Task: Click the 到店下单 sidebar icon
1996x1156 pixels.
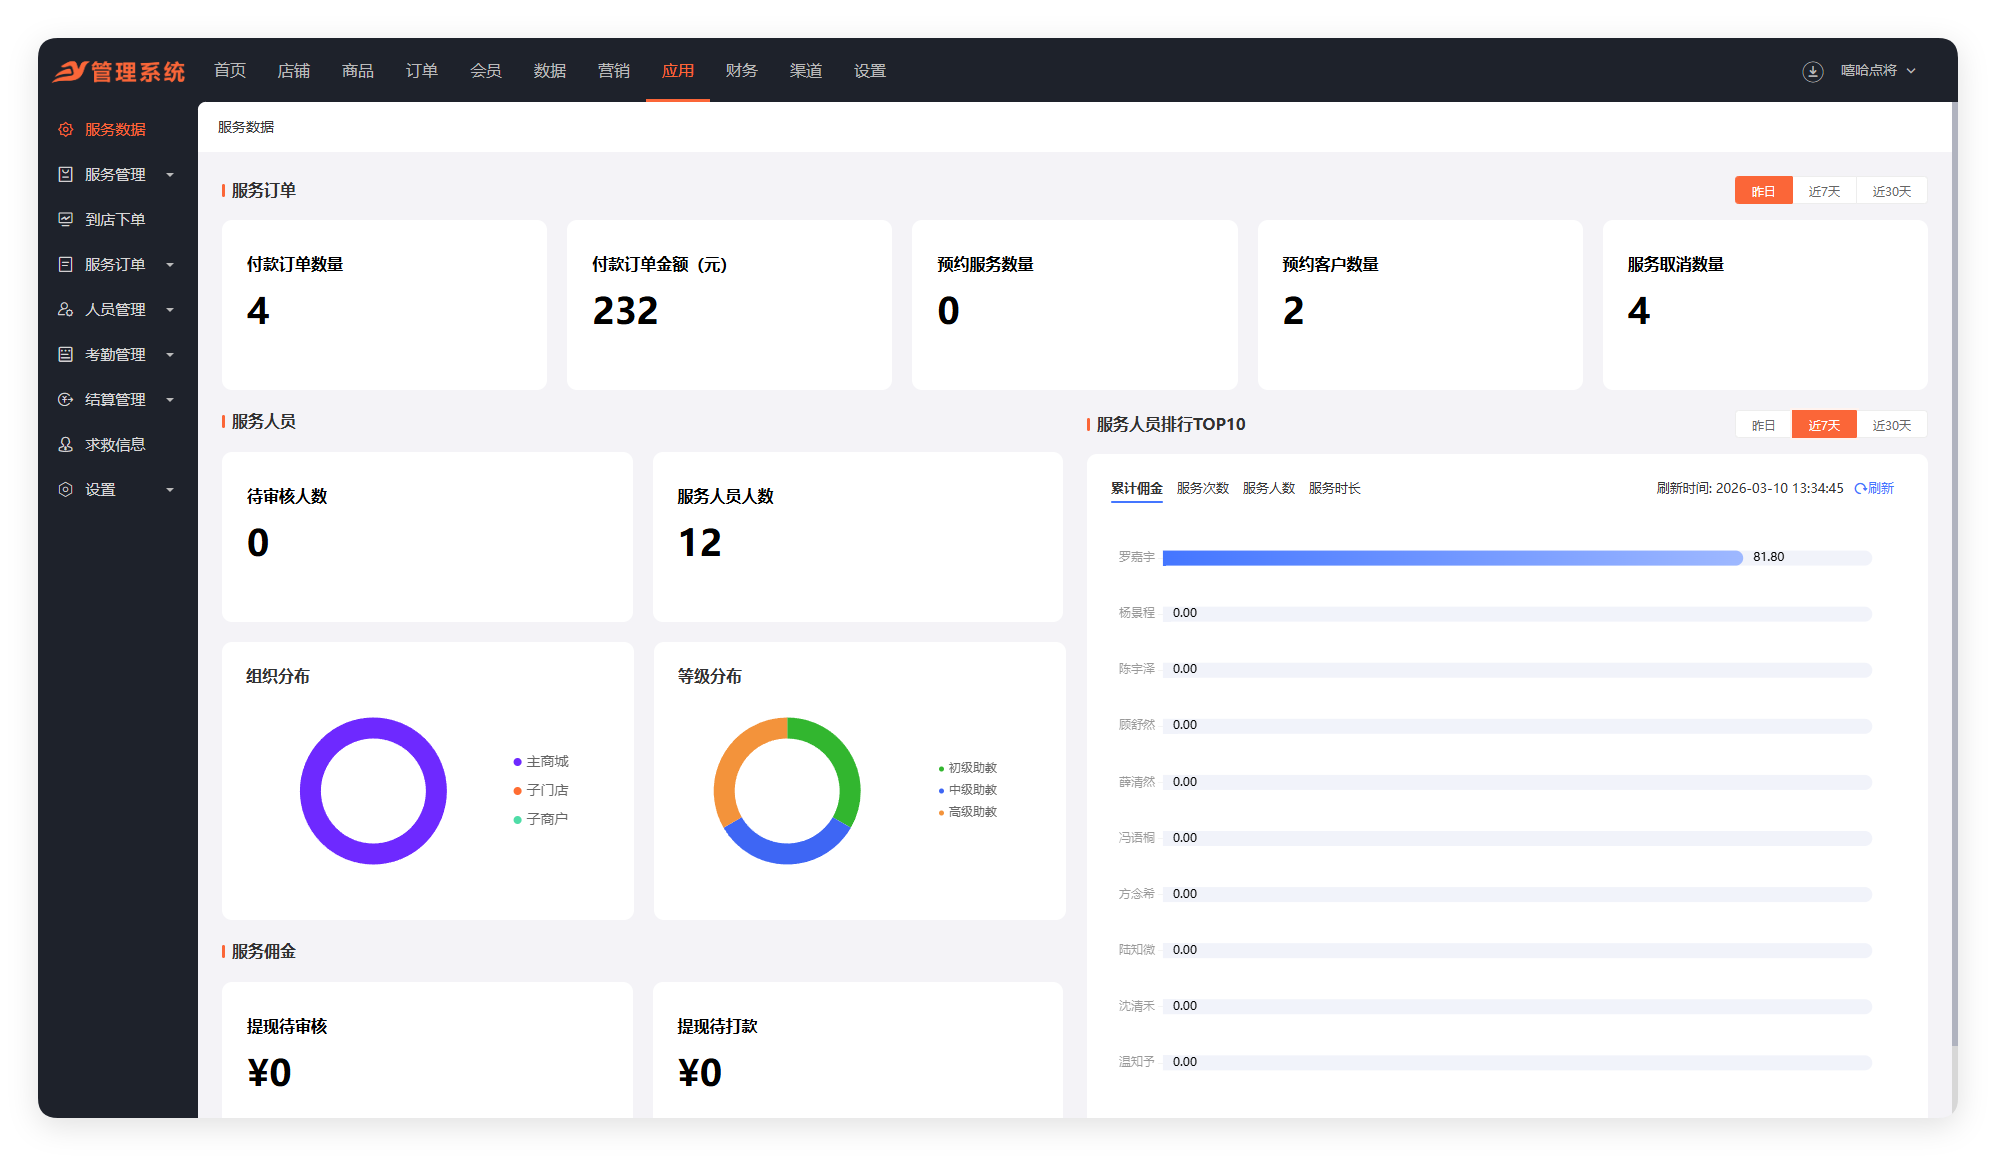Action: coord(66,219)
